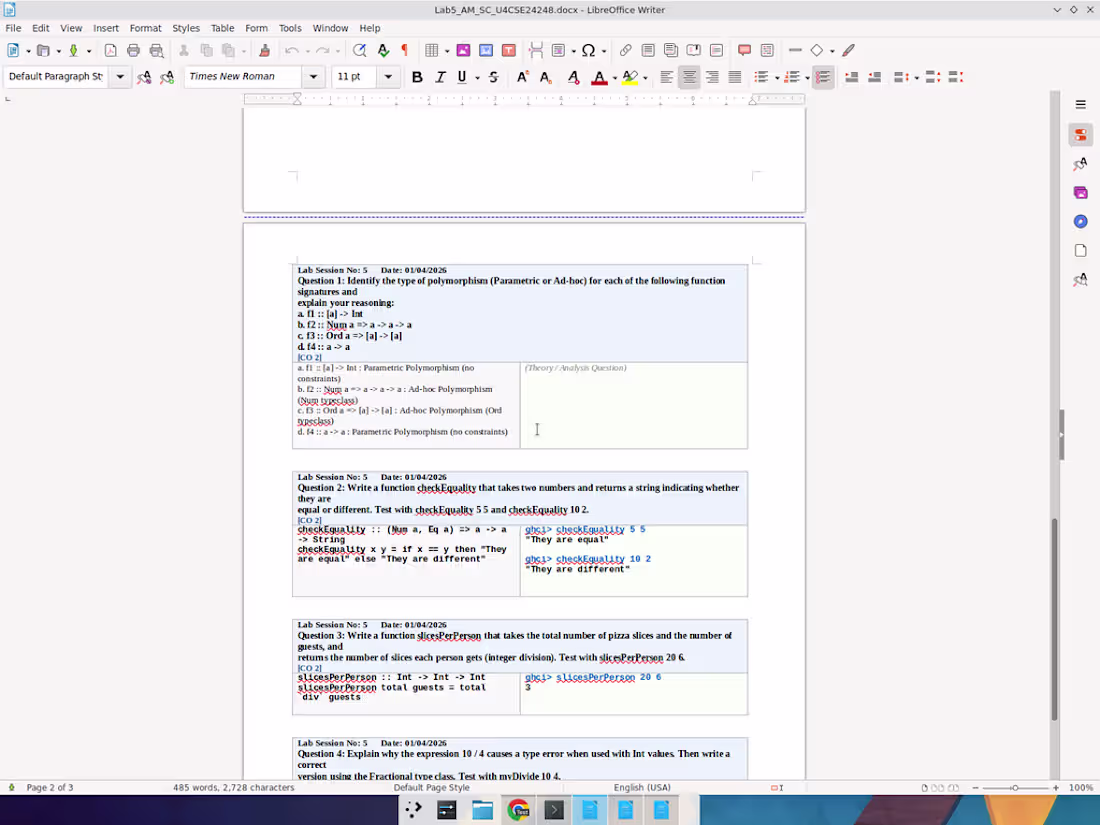Open the Format menu
This screenshot has width=1100, height=825.
(x=145, y=28)
